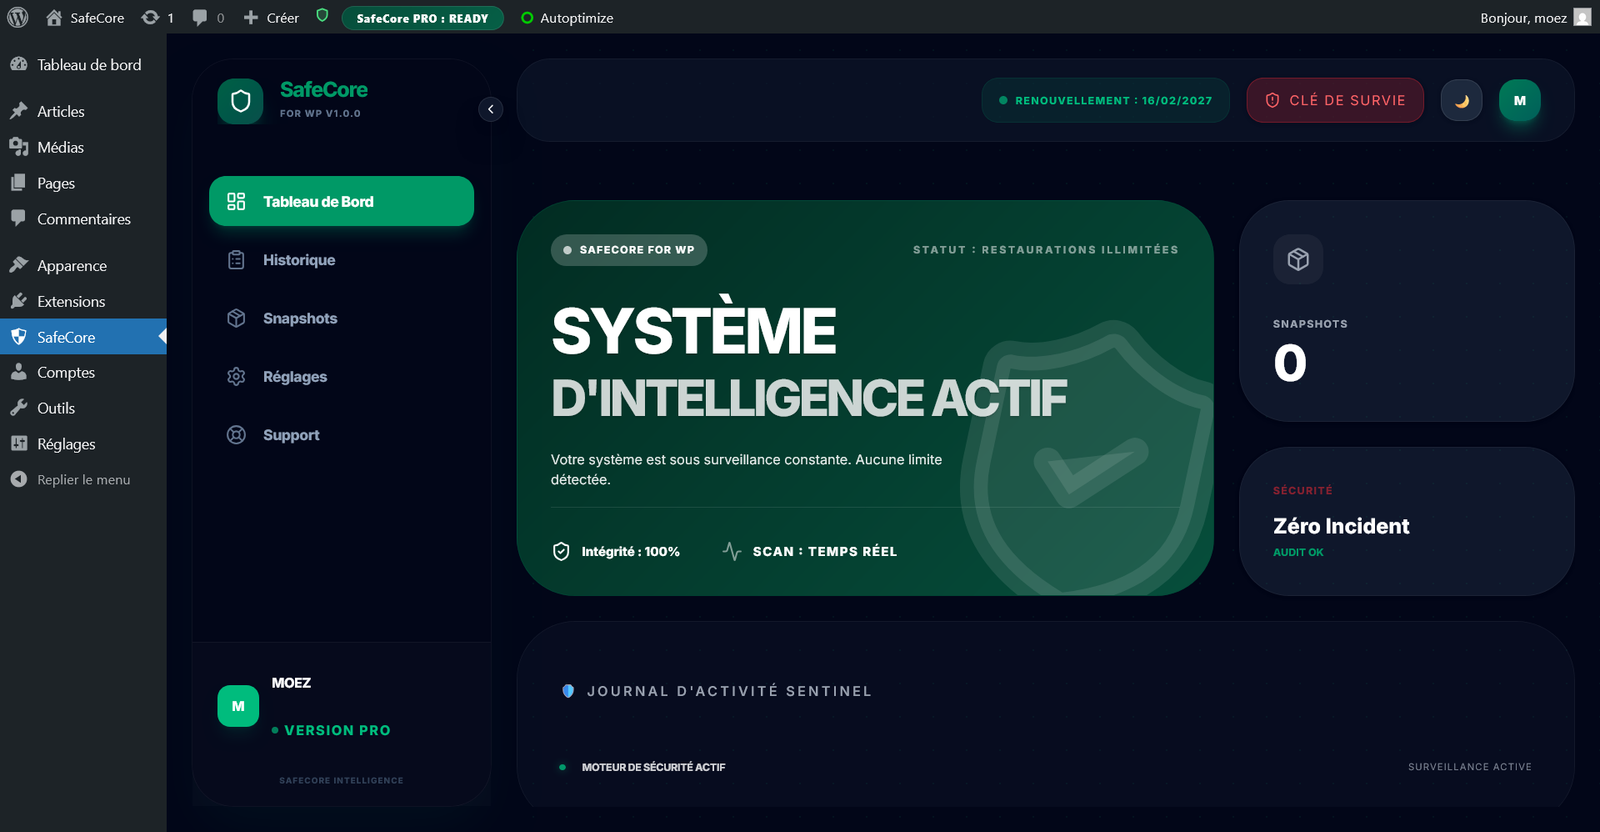Open the comments bubble in admin bar
This screenshot has height=832, width=1600.
[x=207, y=18]
